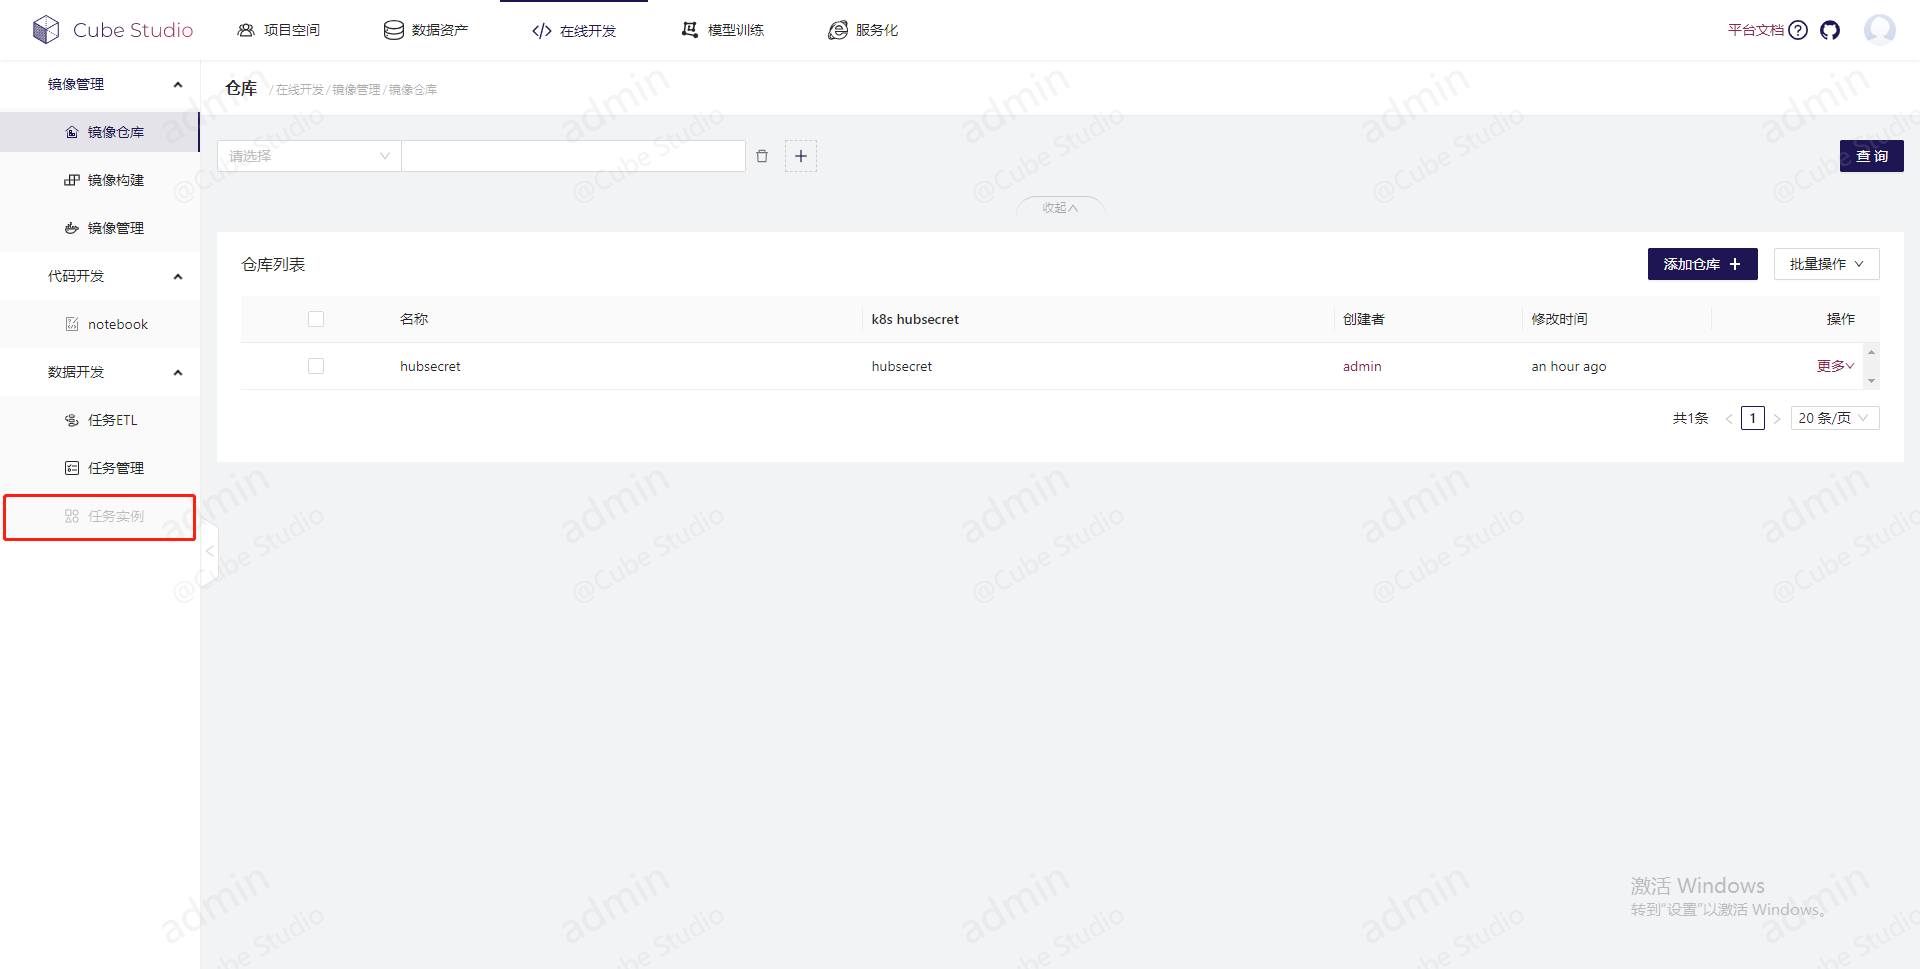Viewport: 1920px width, 969px height.
Task: Open 镜像构建 in the sidebar
Action: [x=100, y=180]
